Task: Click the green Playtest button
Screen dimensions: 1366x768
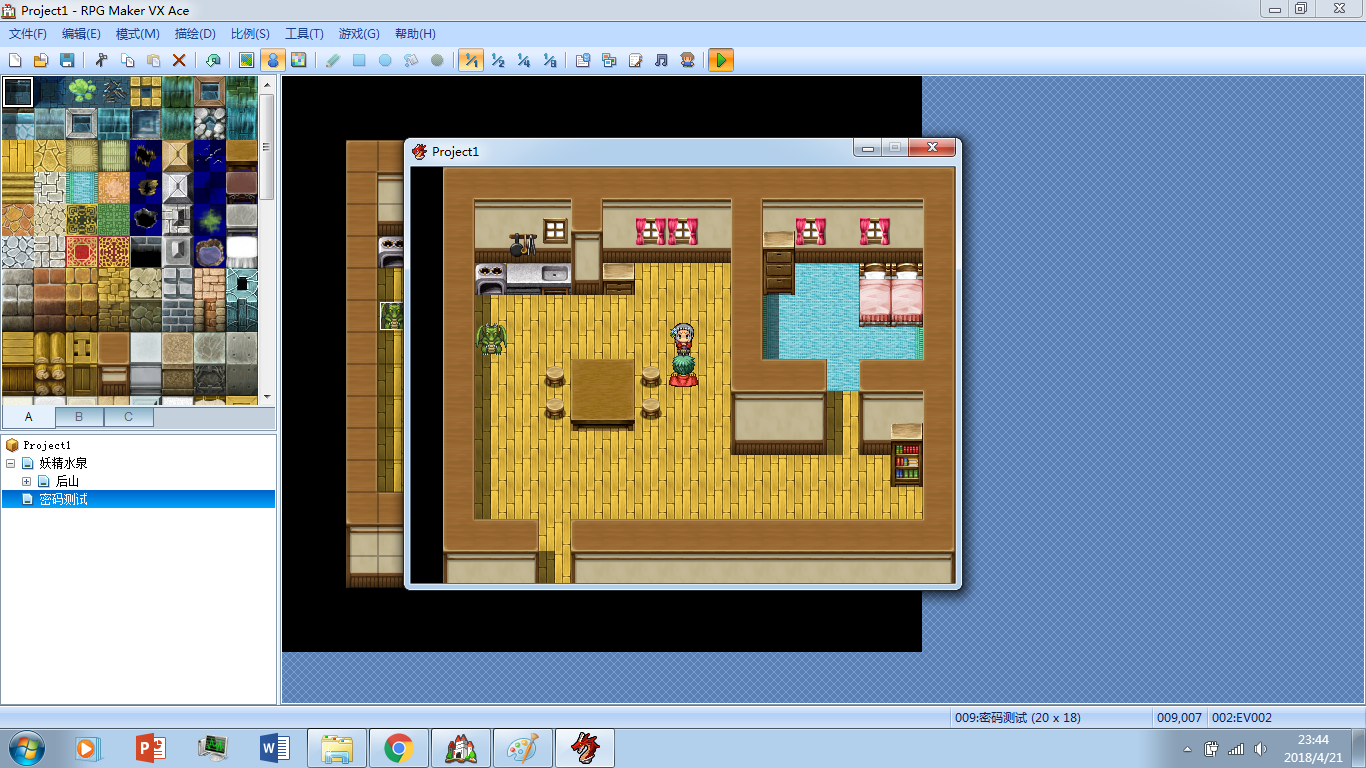Action: [721, 60]
